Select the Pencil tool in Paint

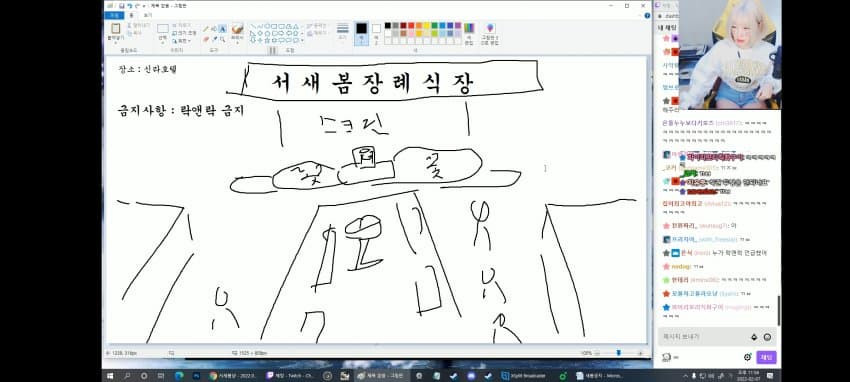point(206,29)
